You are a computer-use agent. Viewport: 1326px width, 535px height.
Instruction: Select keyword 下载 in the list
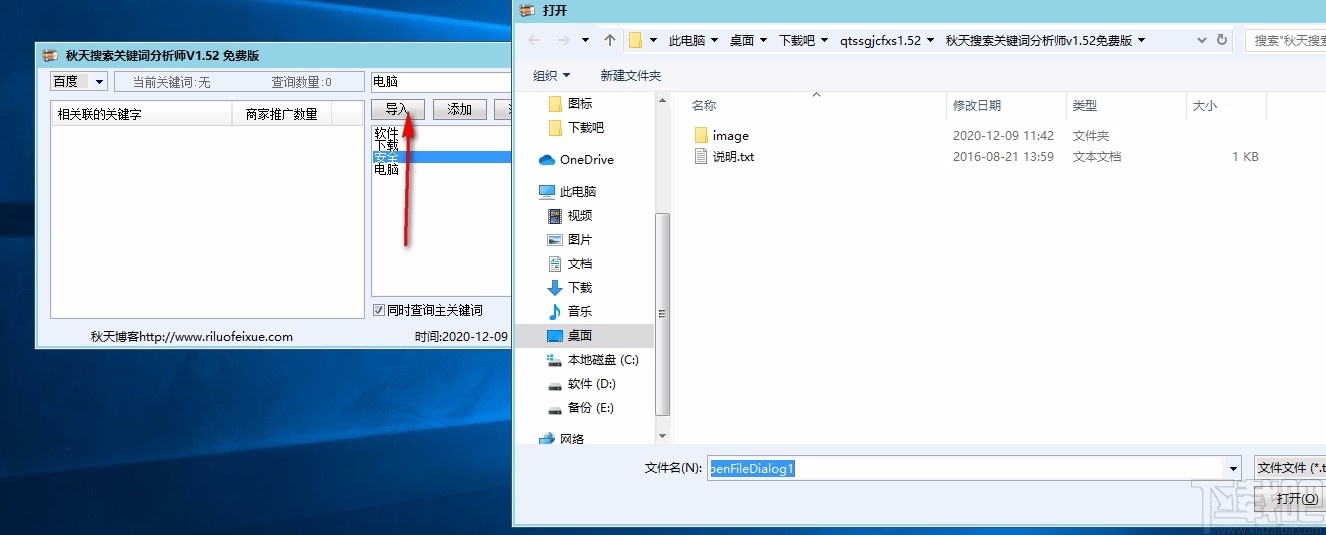tap(386, 145)
